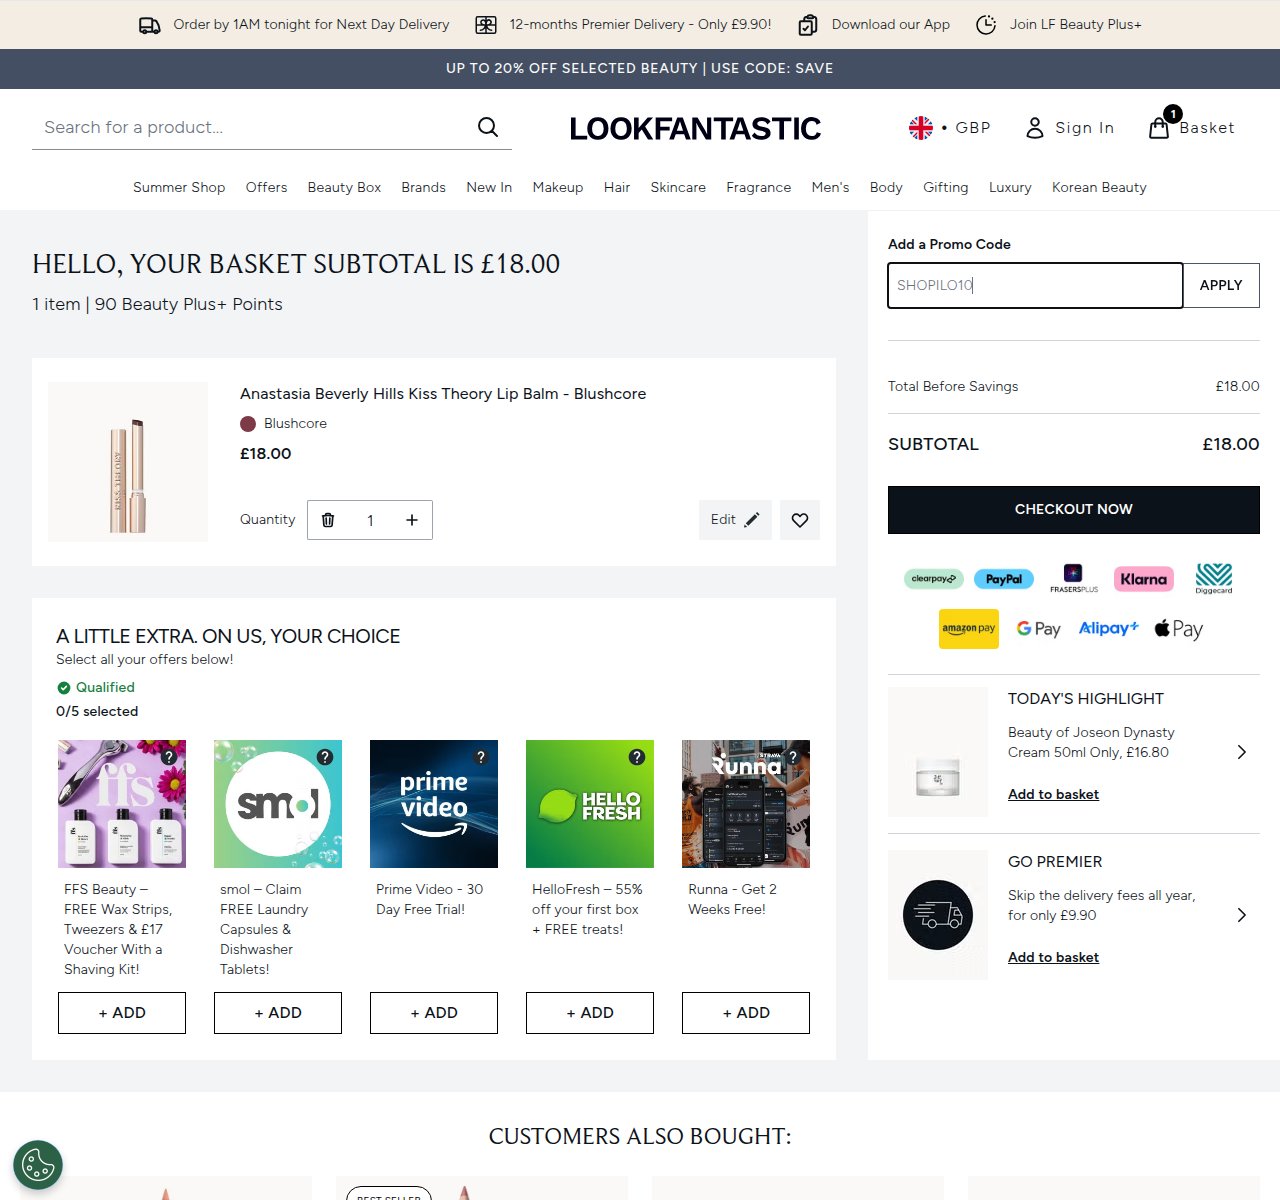Open the Brands menu
Image resolution: width=1280 pixels, height=1200 pixels.
[423, 187]
